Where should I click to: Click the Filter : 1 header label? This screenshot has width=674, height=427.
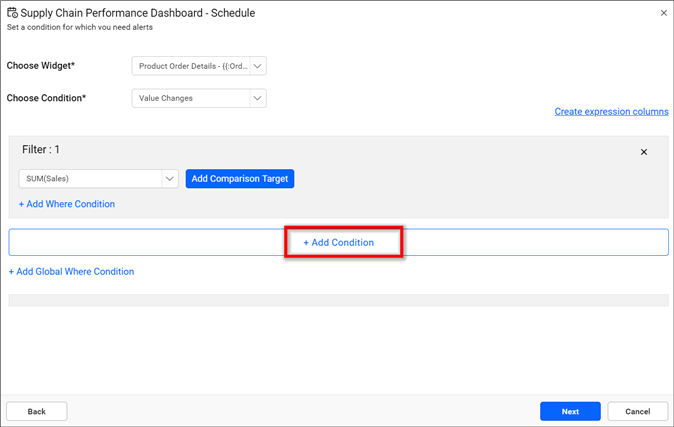[41, 149]
